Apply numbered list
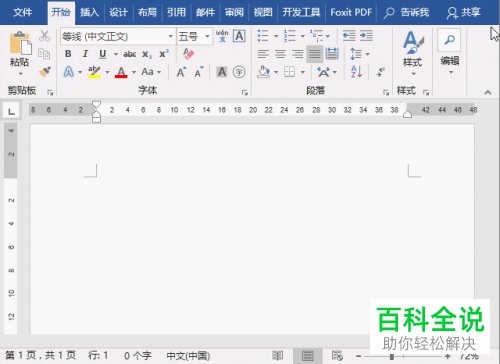Image resolution: width=500 pixels, height=364 pixels. (290, 36)
